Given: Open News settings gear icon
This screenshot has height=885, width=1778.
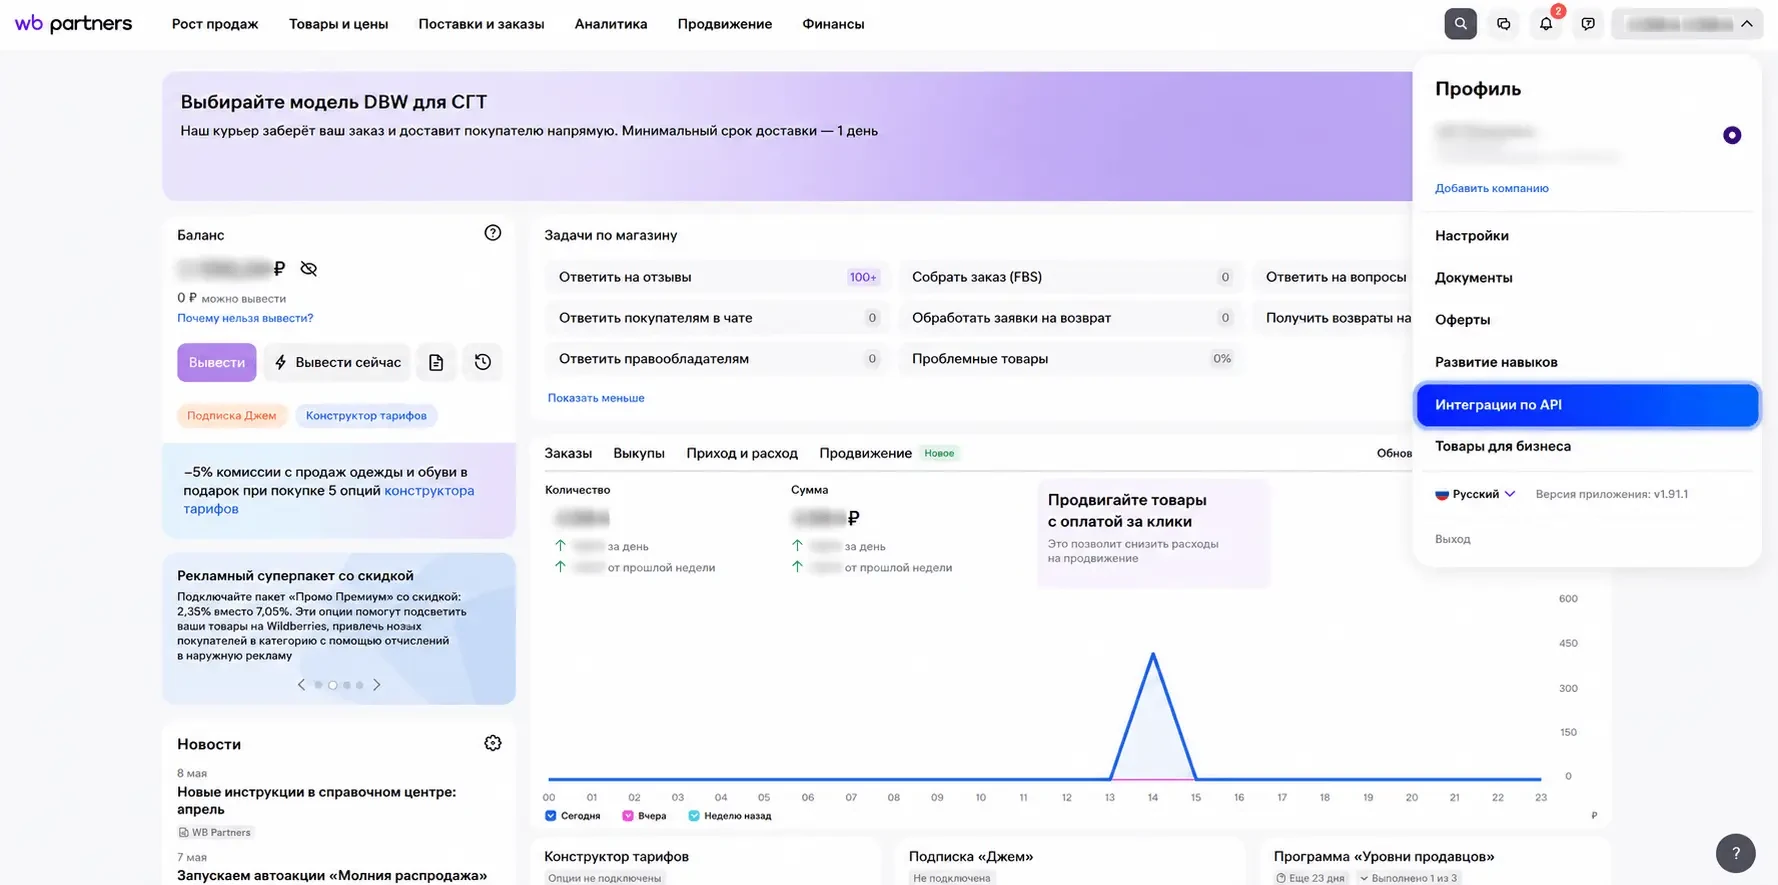Looking at the screenshot, I should [x=492, y=743].
